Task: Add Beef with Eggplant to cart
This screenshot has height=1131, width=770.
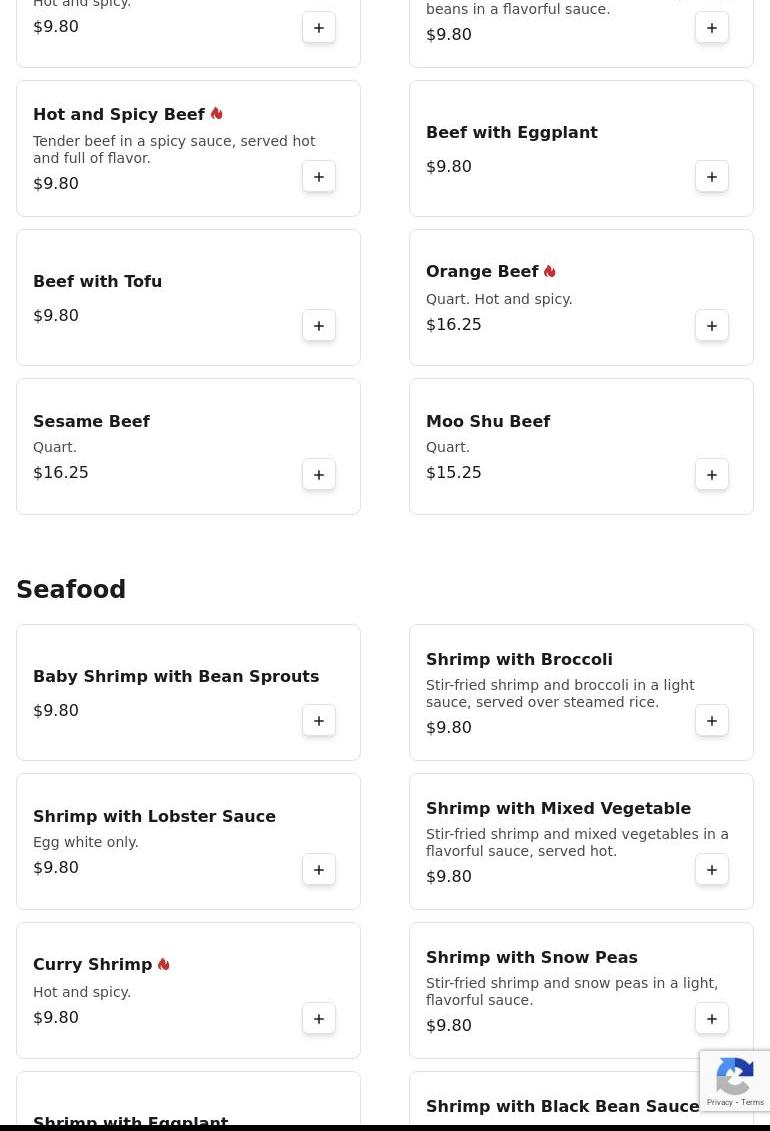Action: click(x=712, y=177)
